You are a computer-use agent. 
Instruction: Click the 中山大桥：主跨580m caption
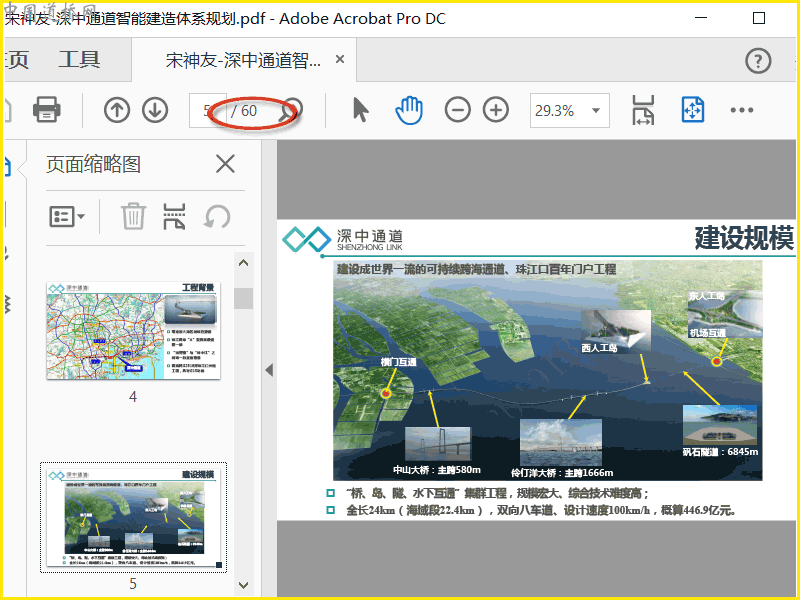click(437, 469)
